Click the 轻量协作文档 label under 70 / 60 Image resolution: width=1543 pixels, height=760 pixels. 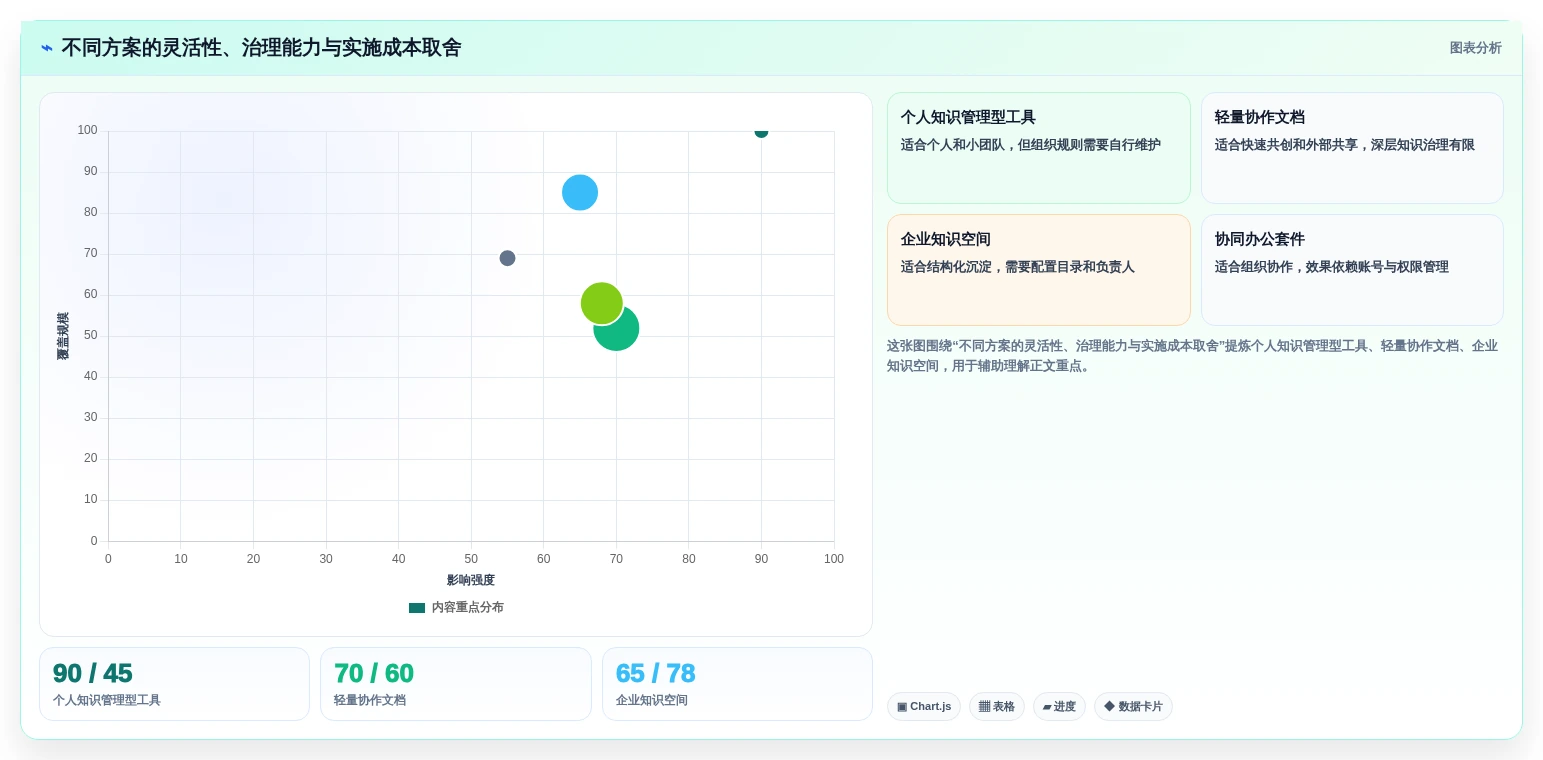pyautogui.click(x=370, y=700)
